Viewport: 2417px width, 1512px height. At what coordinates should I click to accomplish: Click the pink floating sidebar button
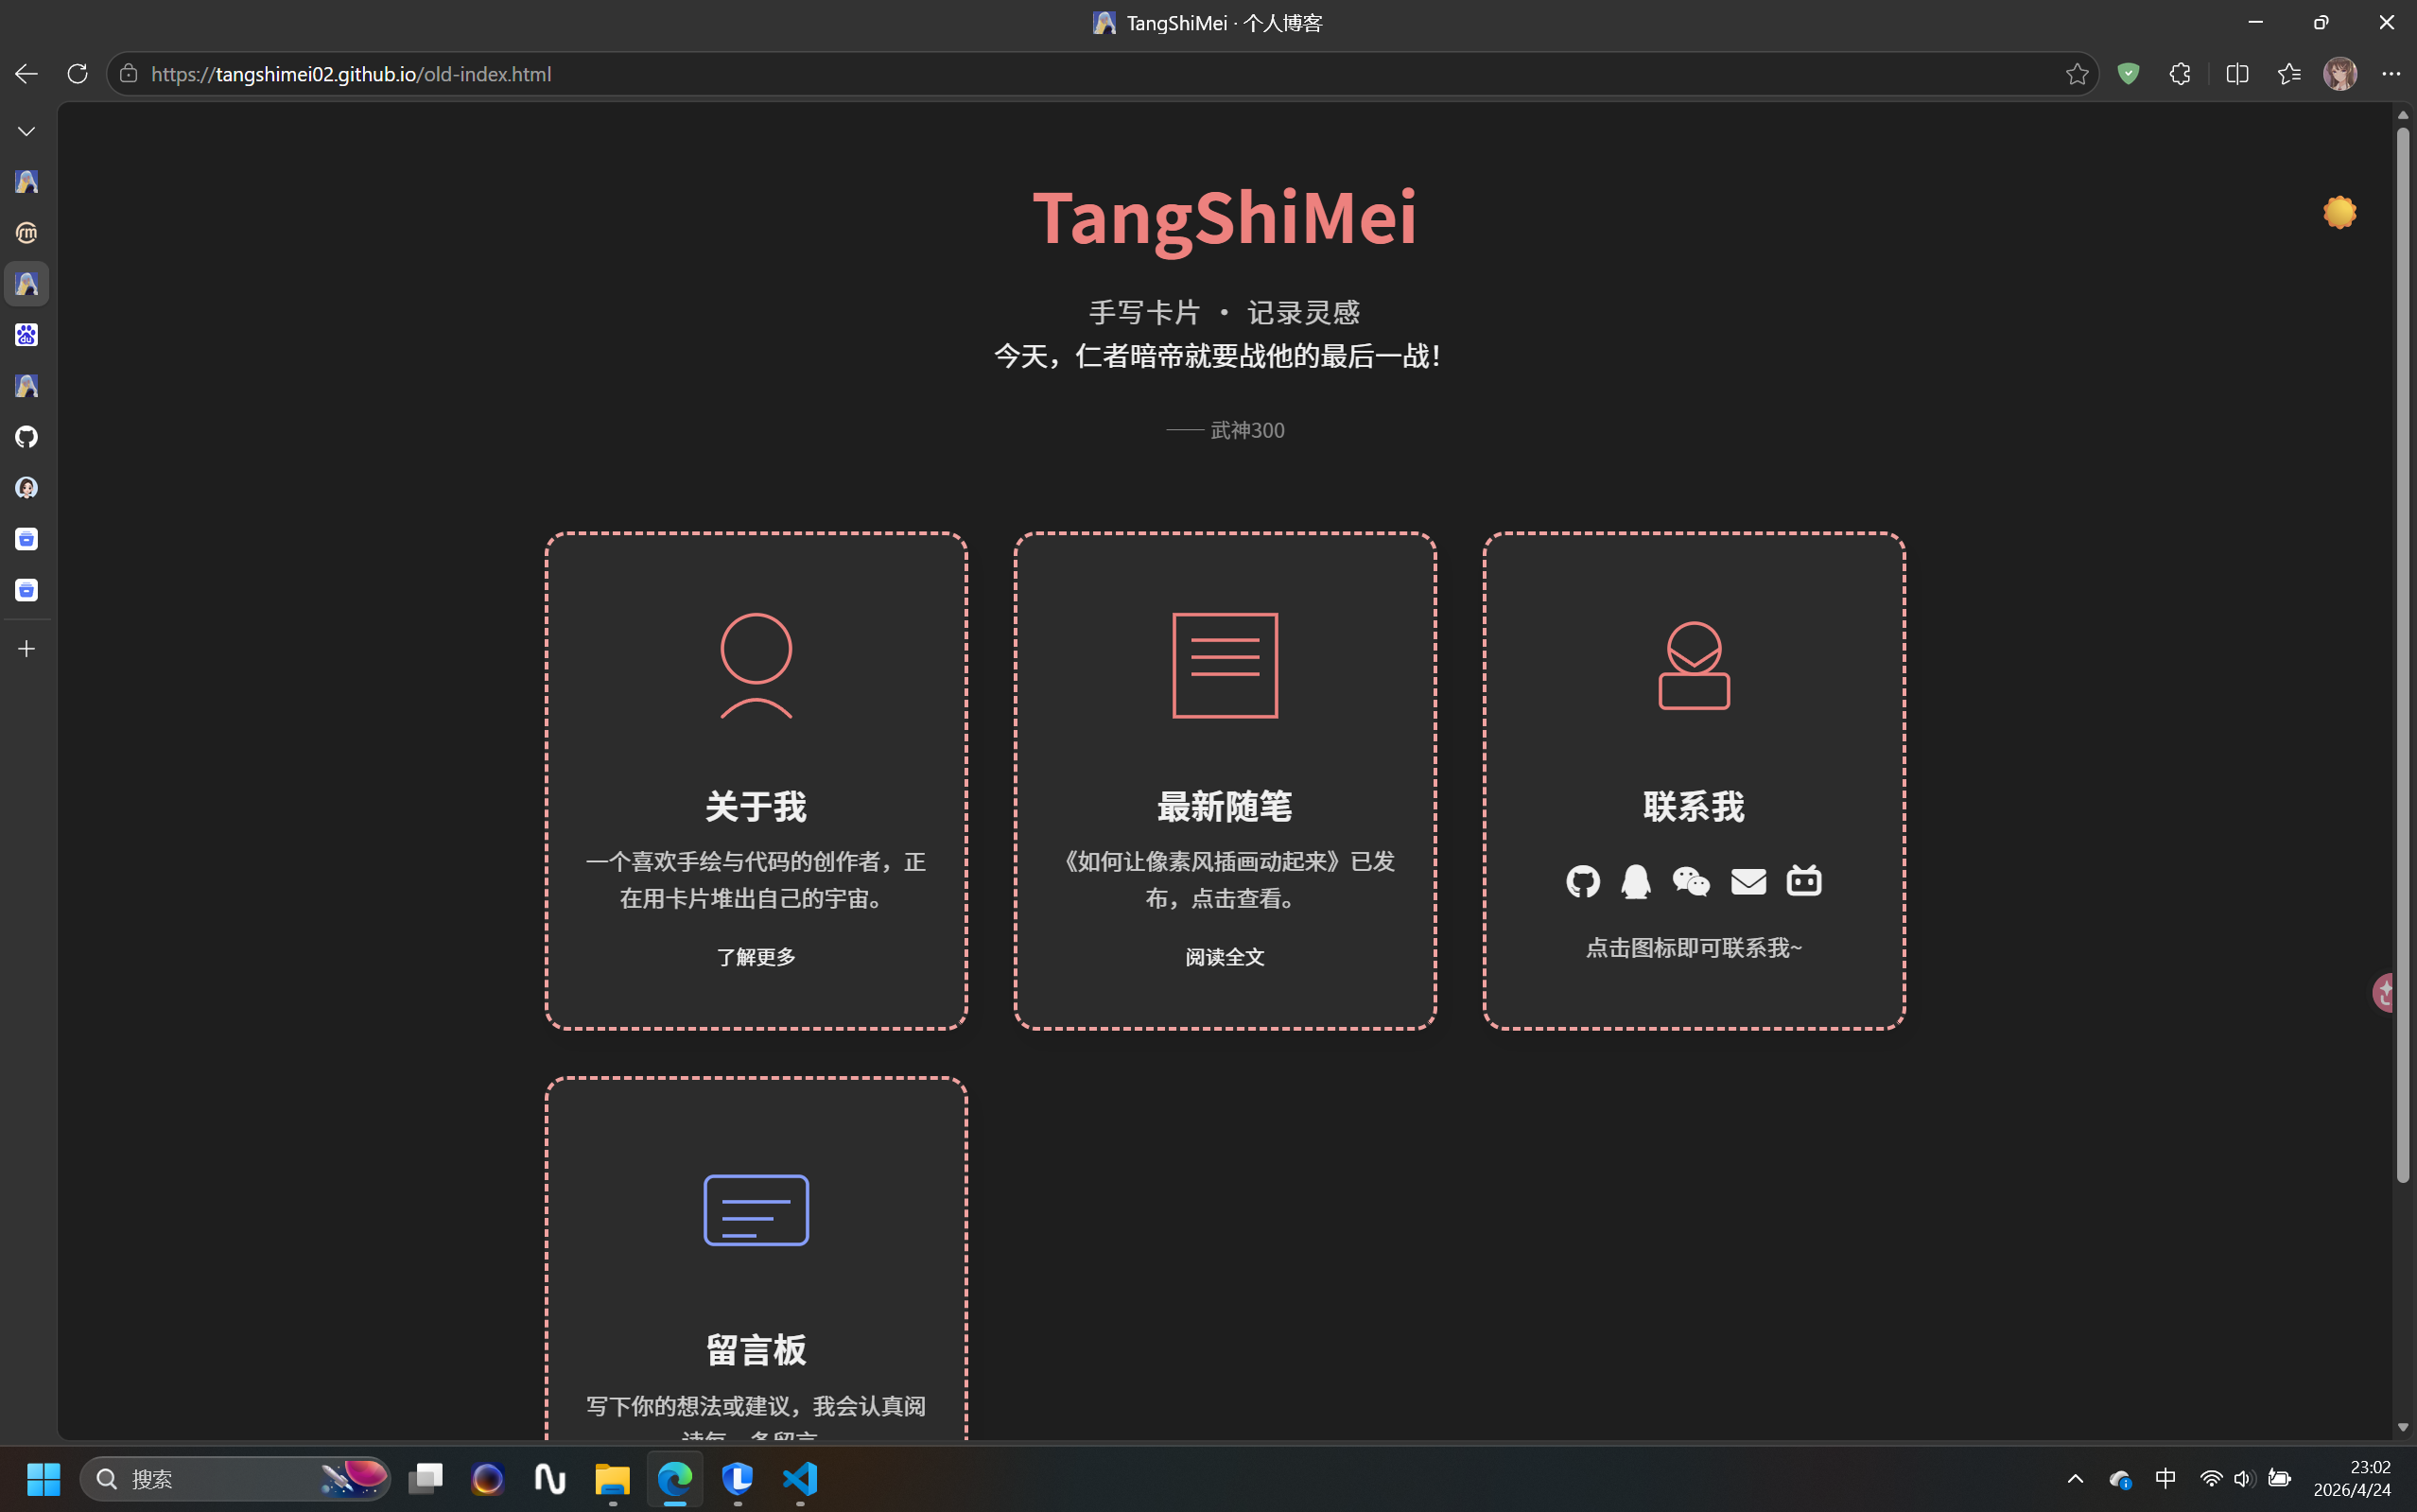pyautogui.click(x=2384, y=993)
